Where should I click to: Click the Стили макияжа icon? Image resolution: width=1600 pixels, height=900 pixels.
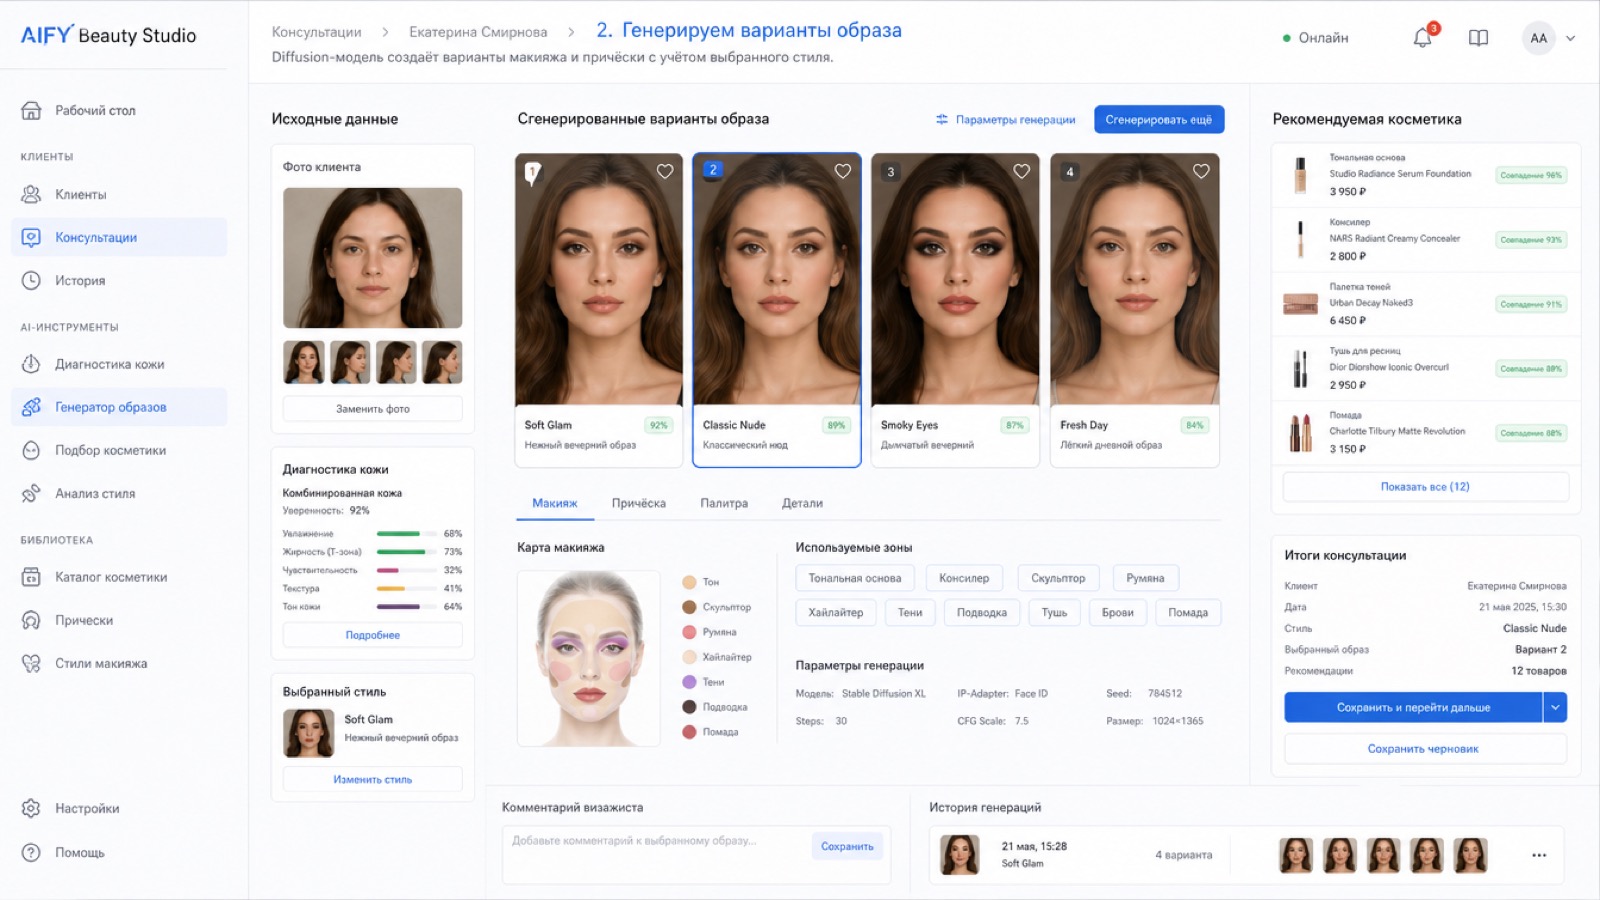click(x=31, y=663)
